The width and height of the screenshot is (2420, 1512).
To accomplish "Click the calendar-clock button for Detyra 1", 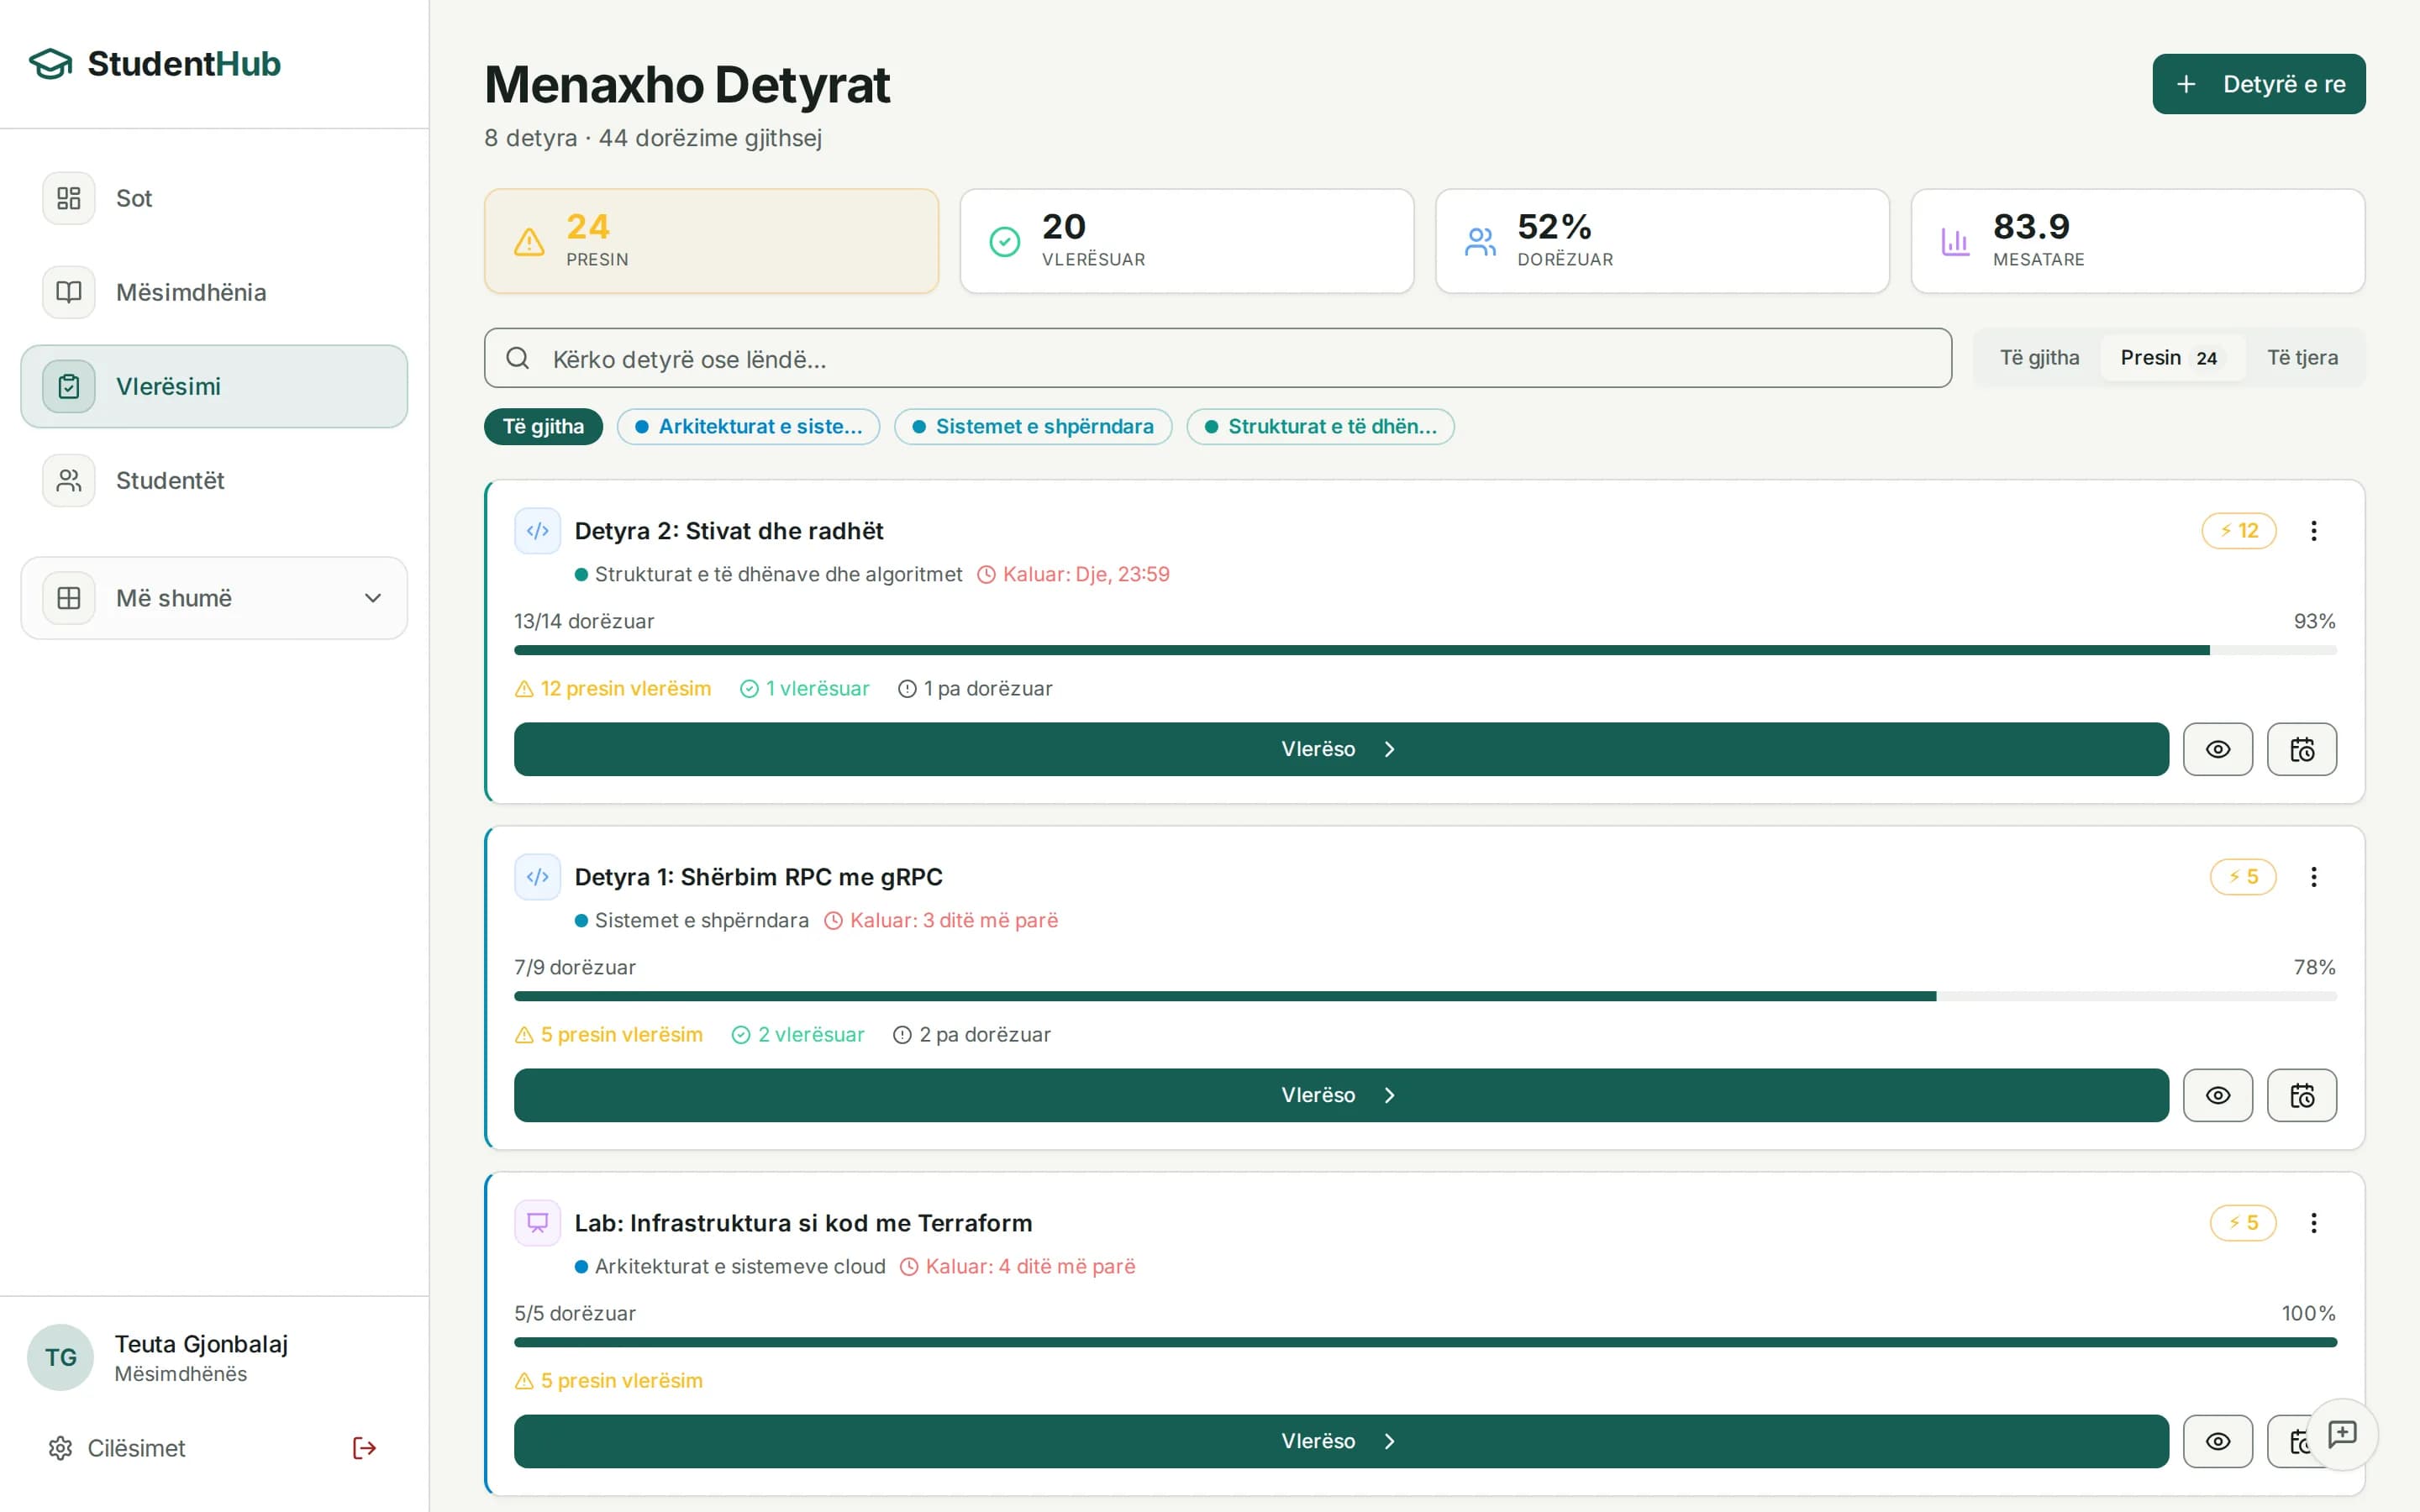I will click(x=2301, y=1095).
